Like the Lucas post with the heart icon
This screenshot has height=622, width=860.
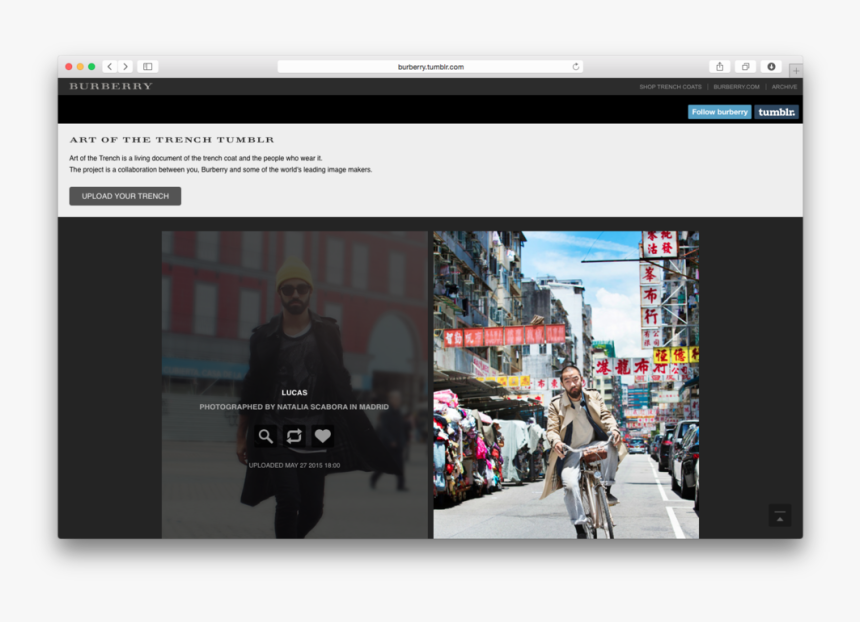322,436
